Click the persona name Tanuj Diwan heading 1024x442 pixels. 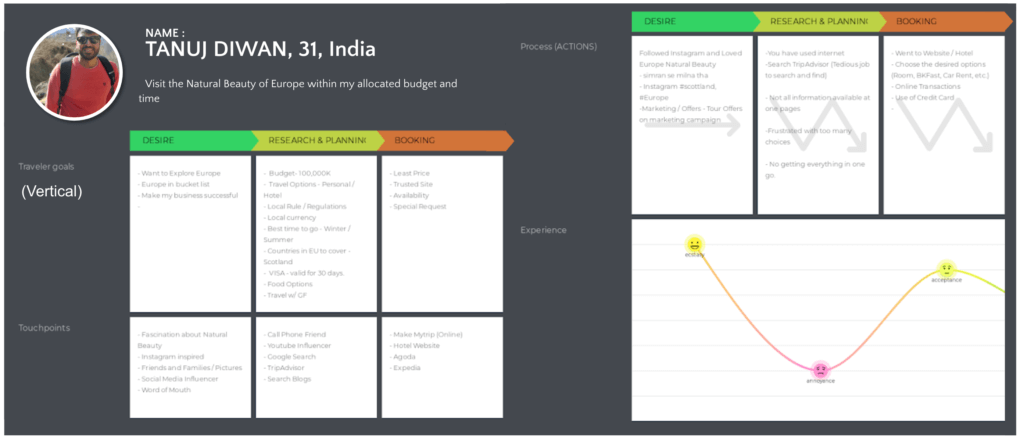click(x=260, y=49)
